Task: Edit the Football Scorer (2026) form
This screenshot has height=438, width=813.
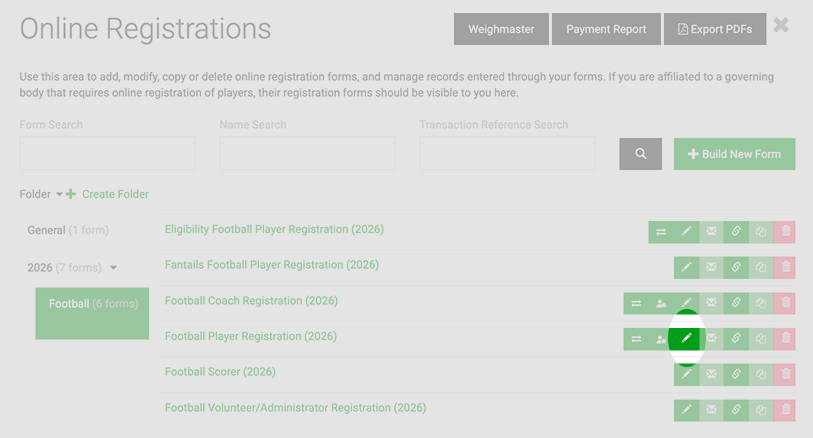Action: pos(686,374)
